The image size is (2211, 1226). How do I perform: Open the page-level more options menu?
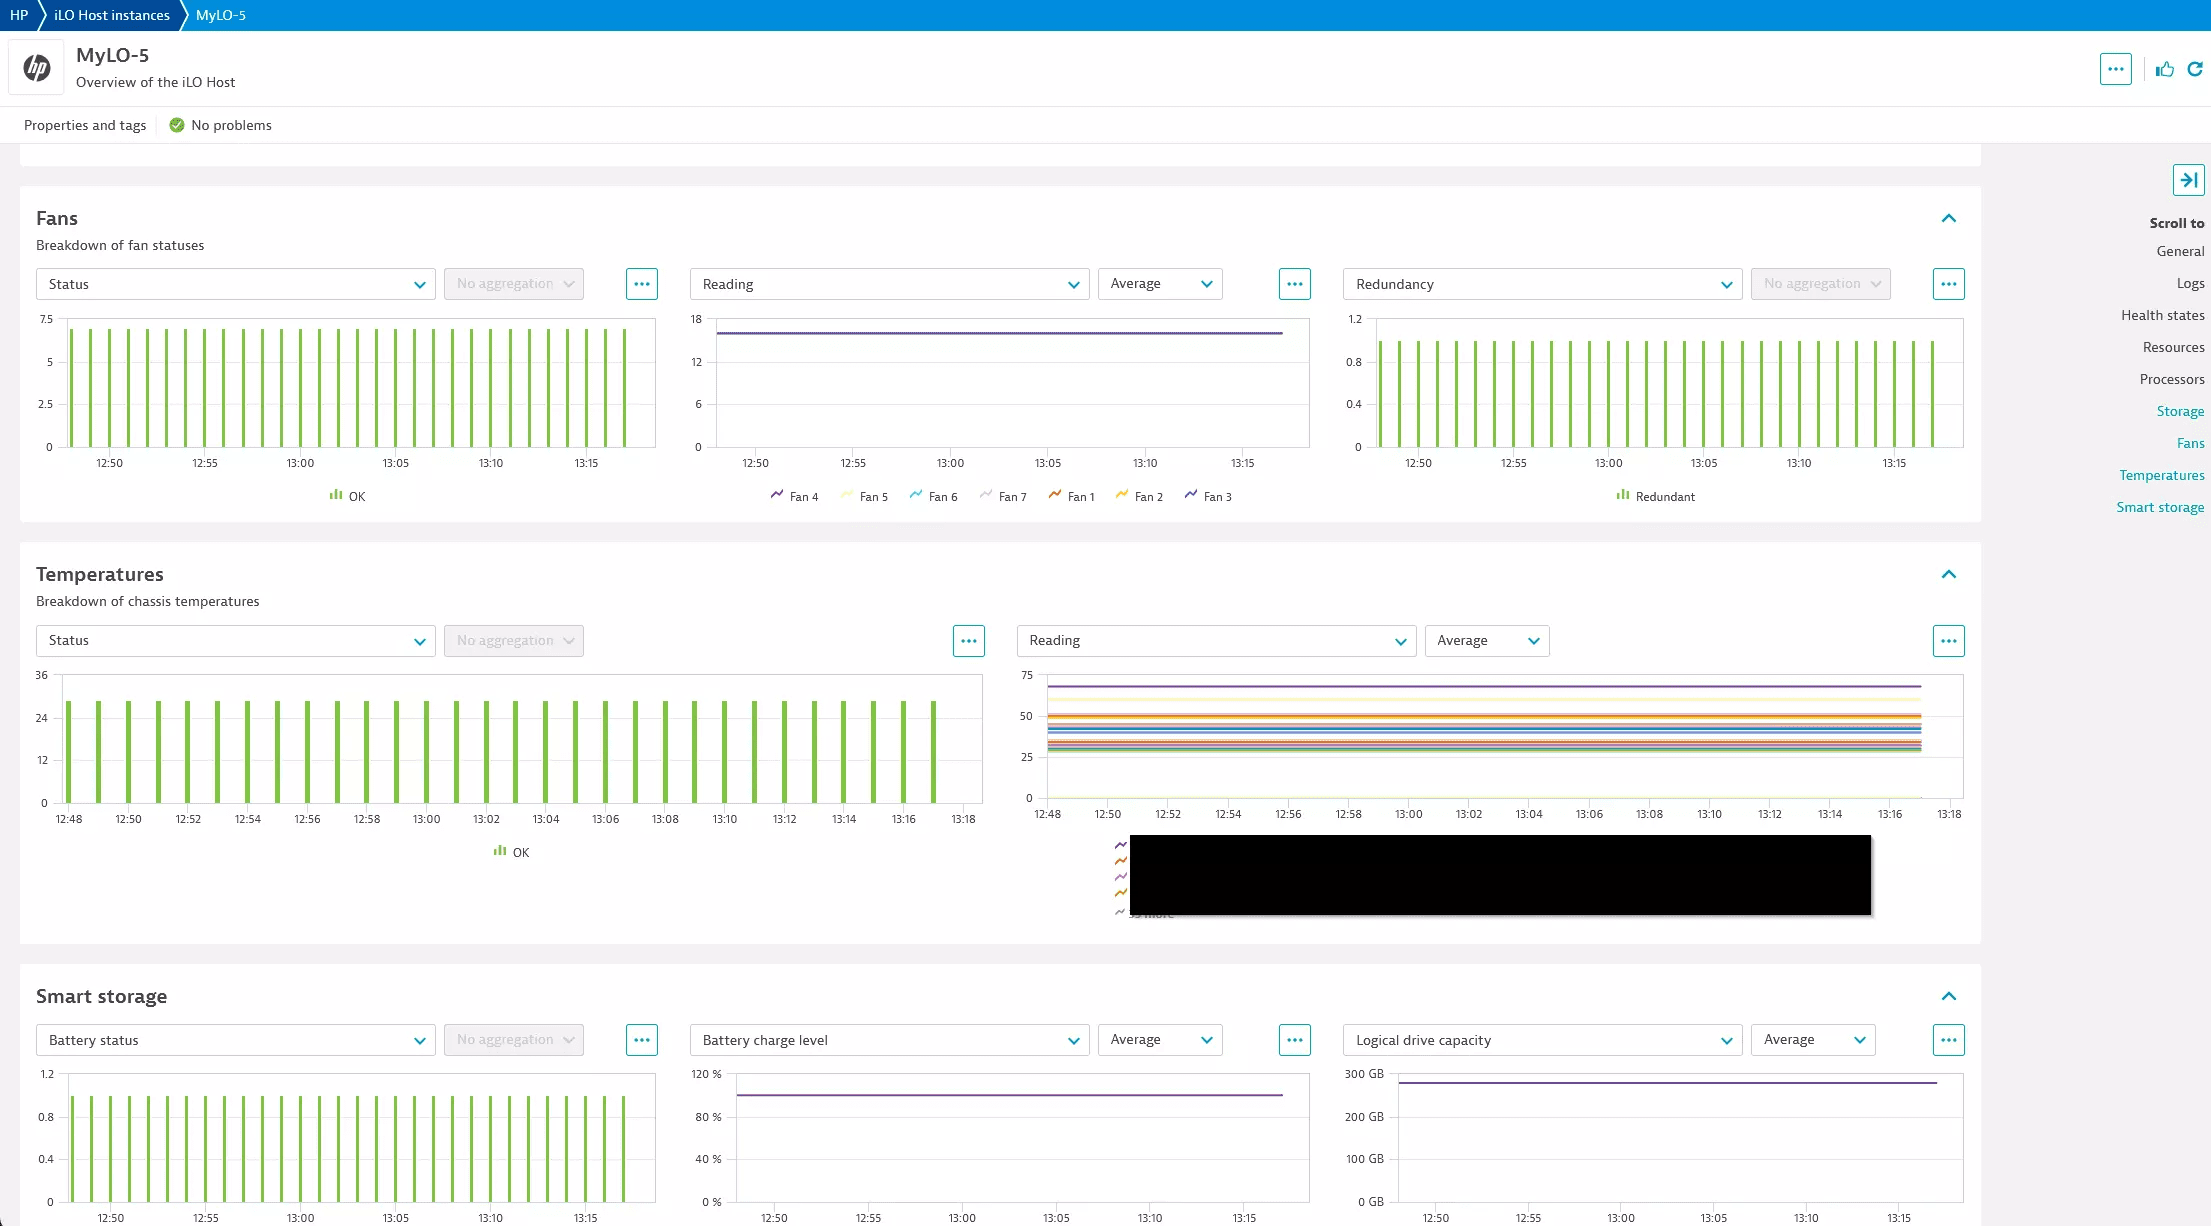[x=2115, y=69]
